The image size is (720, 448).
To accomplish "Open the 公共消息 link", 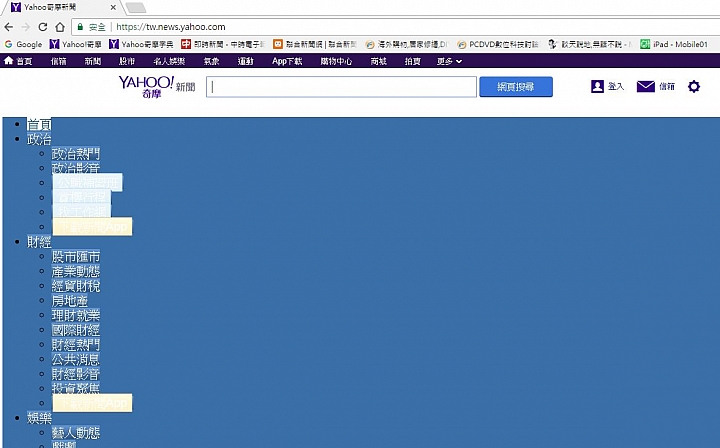I will click(76, 359).
